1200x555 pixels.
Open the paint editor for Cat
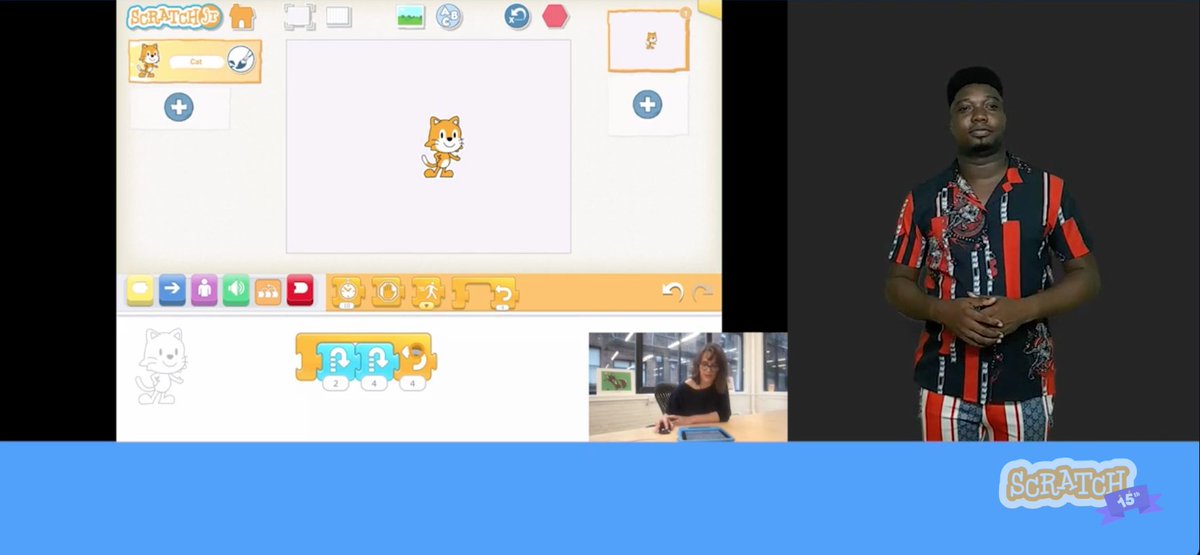pos(240,60)
